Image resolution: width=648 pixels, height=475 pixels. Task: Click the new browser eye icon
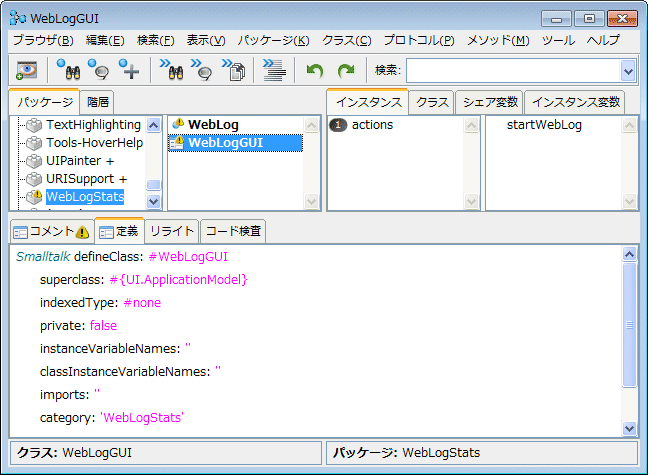pyautogui.click(x=26, y=70)
